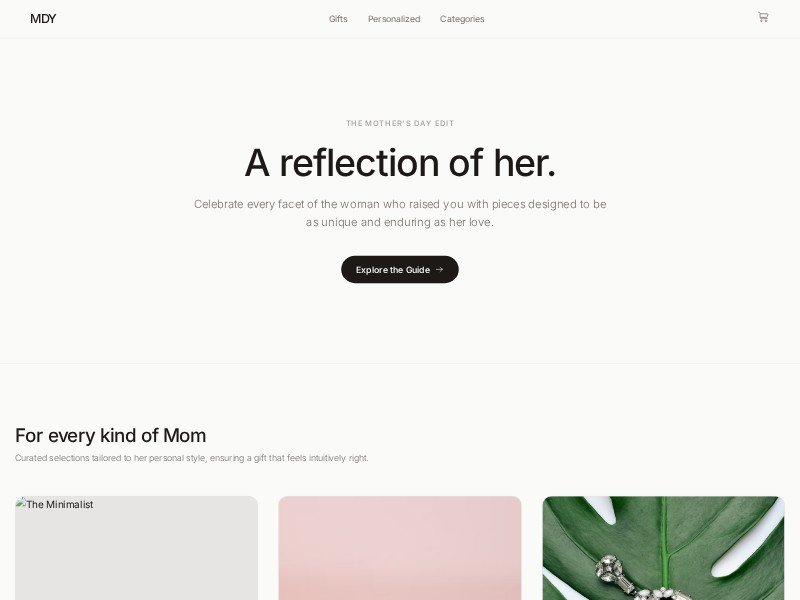Click the 'as unique and enduring' subtitle line
This screenshot has width=800, height=600.
400,222
